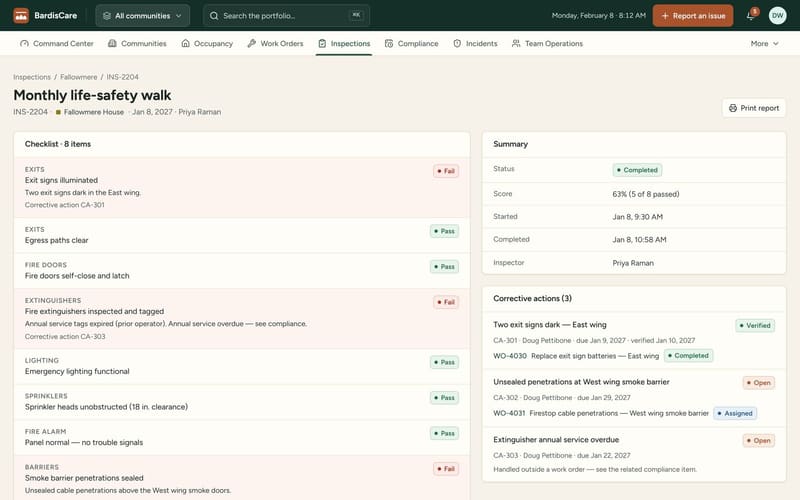Open the Team Operations tab
The height and width of the screenshot is (500, 800).
pos(547,43)
